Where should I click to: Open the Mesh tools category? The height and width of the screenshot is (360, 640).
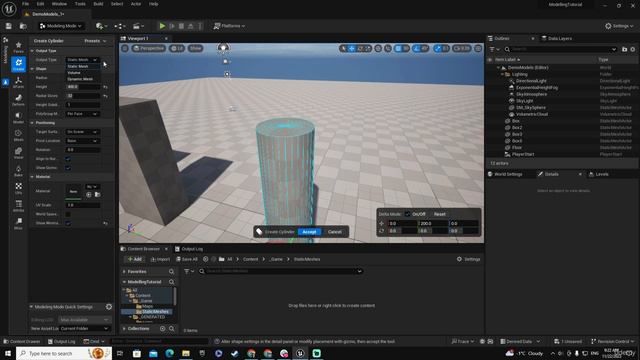[x=18, y=135]
